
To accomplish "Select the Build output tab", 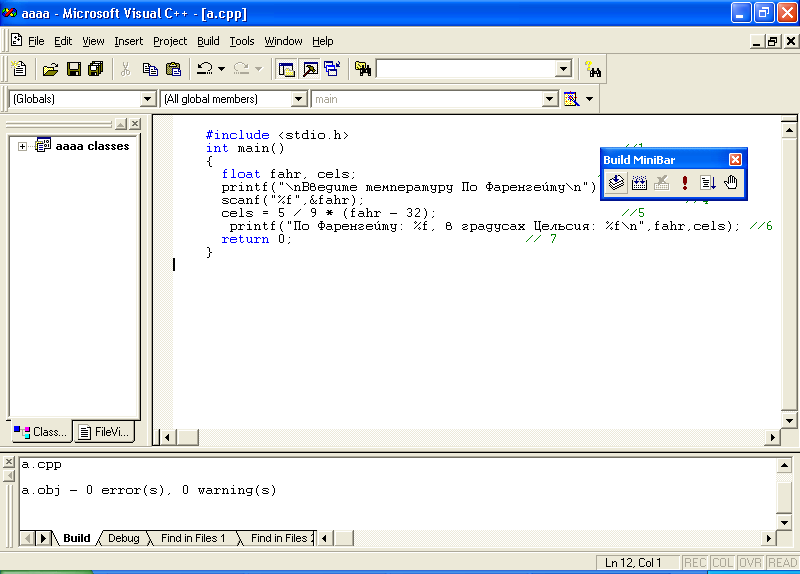I will pos(77,538).
